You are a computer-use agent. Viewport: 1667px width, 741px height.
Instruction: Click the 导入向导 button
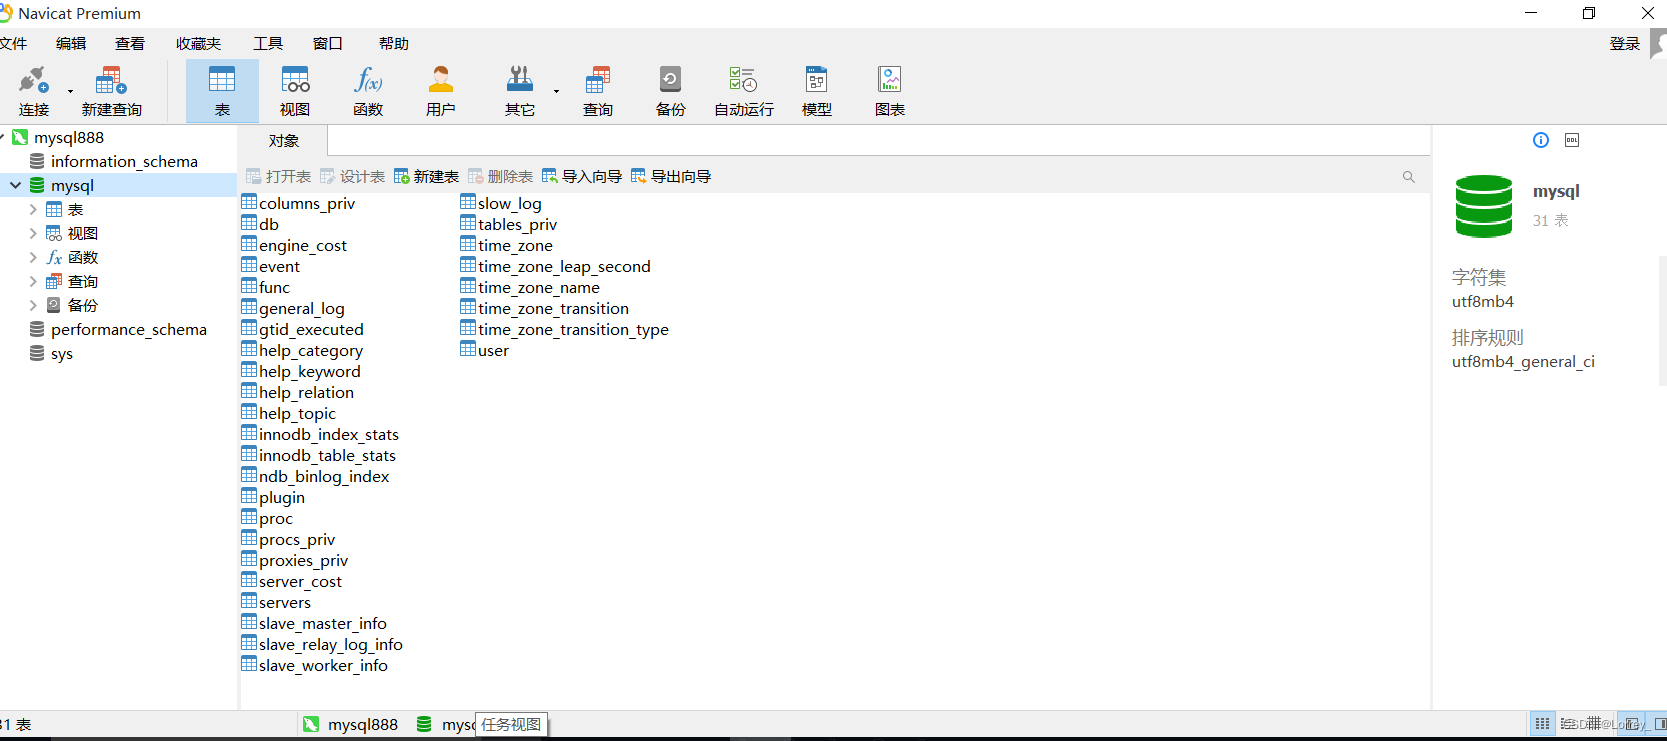click(x=582, y=176)
